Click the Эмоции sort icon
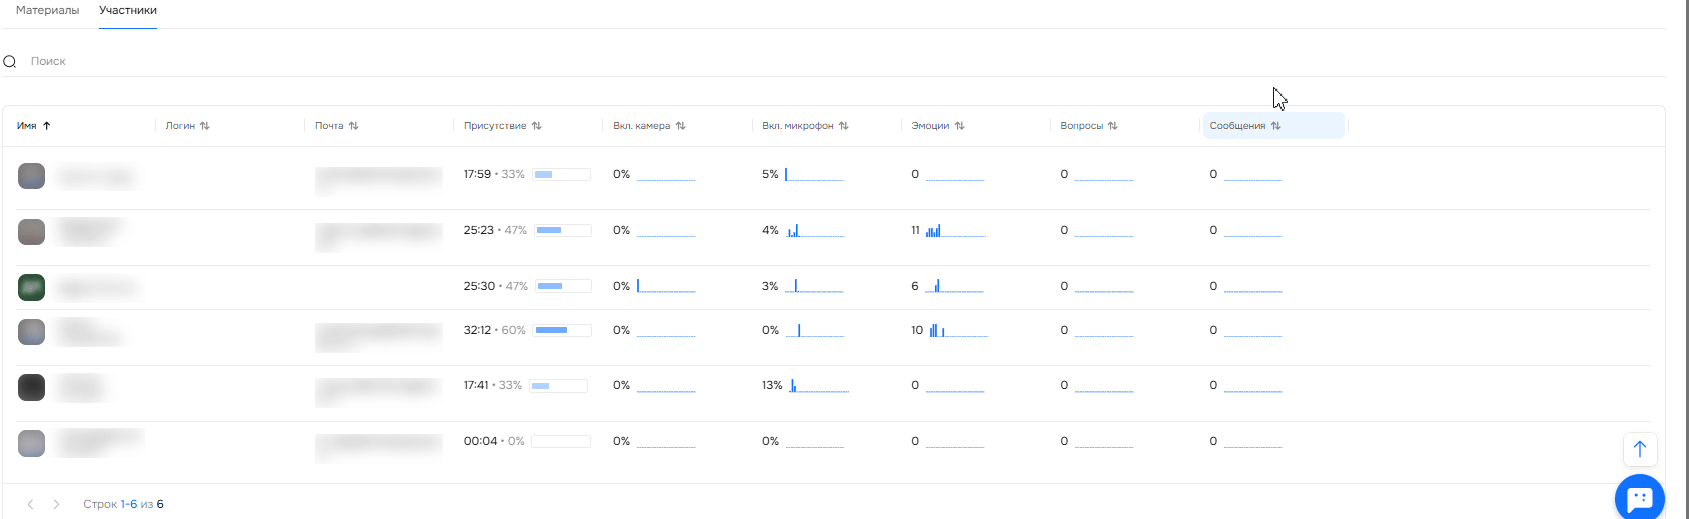The height and width of the screenshot is (519, 1689). point(960,126)
